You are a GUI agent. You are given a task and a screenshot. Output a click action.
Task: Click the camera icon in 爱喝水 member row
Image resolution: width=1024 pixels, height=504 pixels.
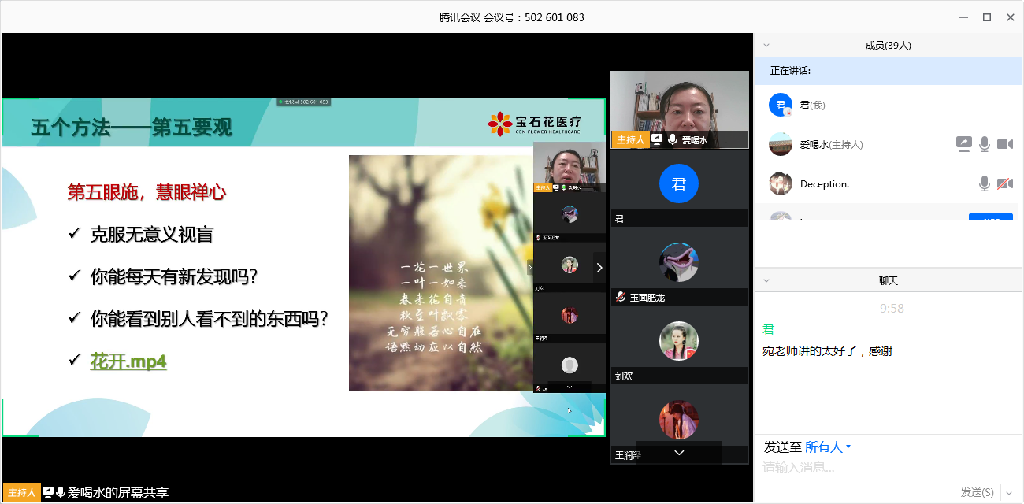(x=1004, y=144)
